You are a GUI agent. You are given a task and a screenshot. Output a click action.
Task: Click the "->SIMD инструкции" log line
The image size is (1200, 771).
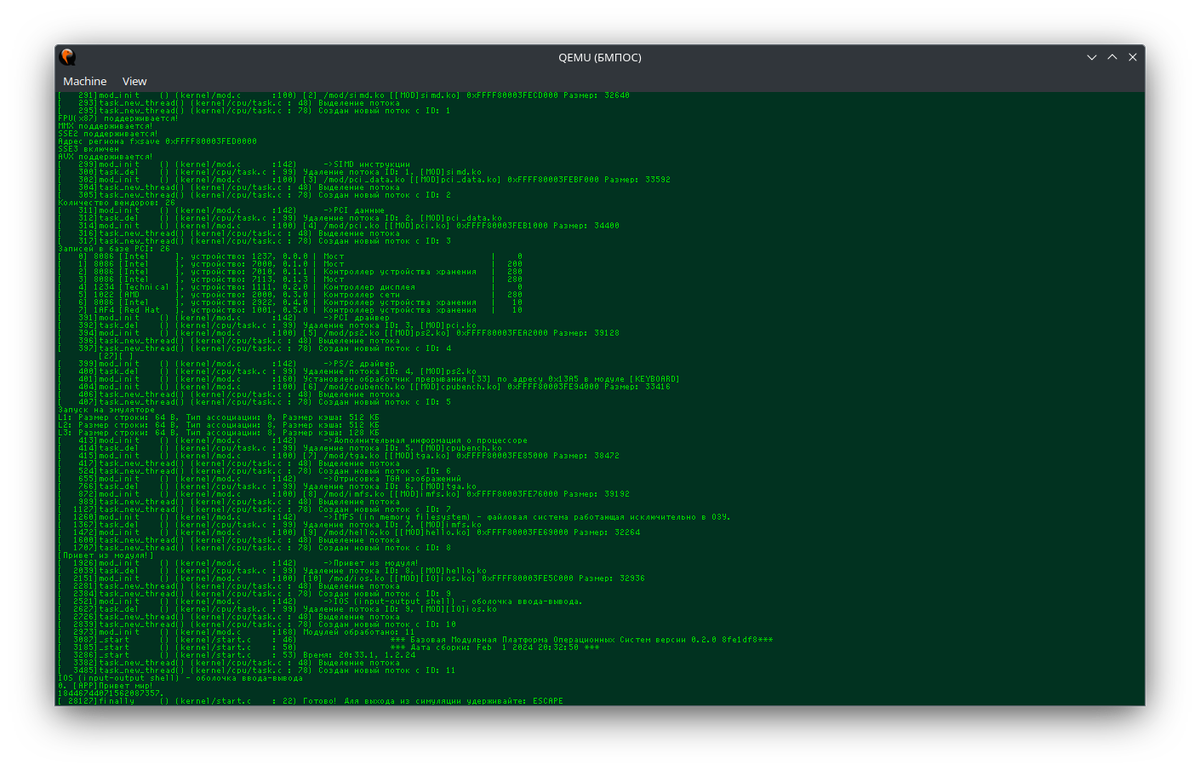click(x=235, y=164)
